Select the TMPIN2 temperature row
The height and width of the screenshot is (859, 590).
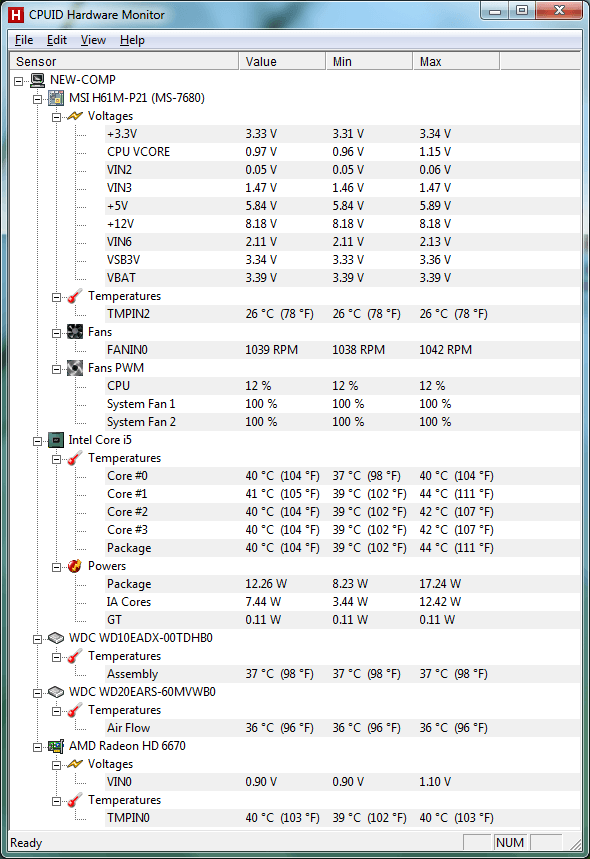coord(343,314)
